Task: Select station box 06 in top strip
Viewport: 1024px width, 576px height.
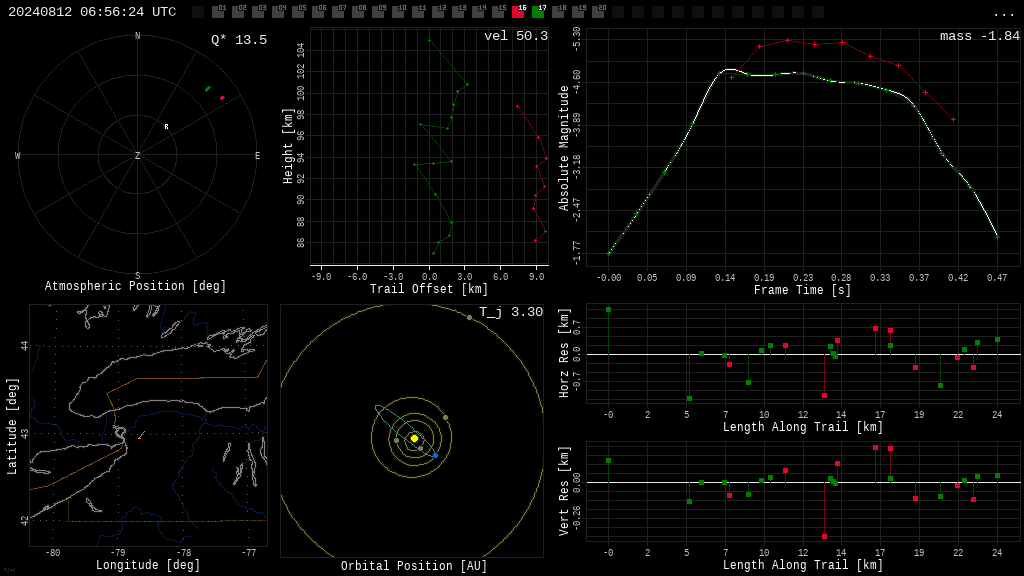Action: coord(318,11)
